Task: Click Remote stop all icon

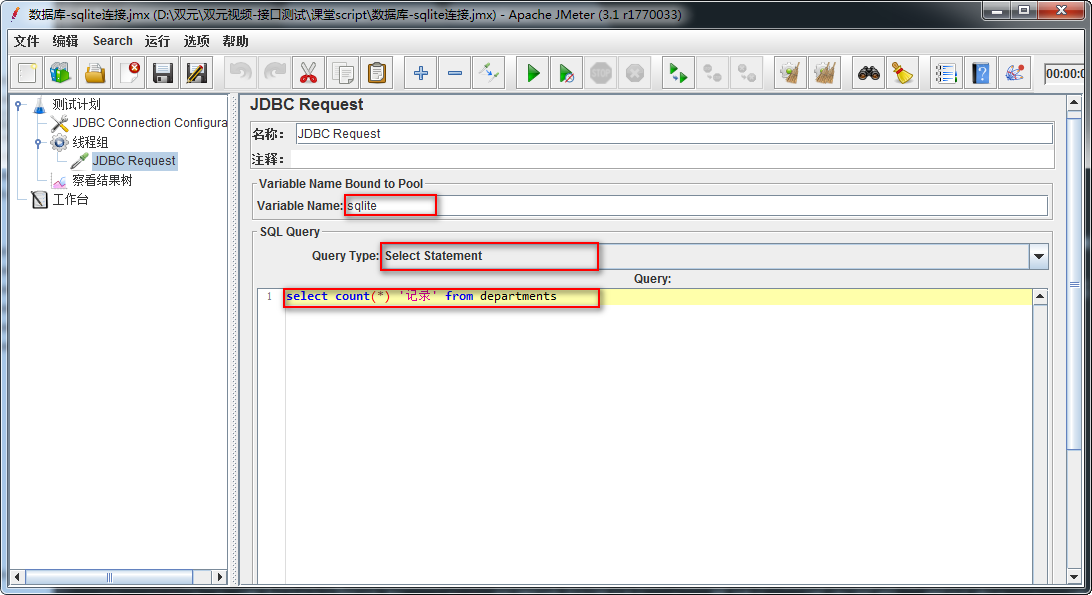Action: (x=712, y=73)
